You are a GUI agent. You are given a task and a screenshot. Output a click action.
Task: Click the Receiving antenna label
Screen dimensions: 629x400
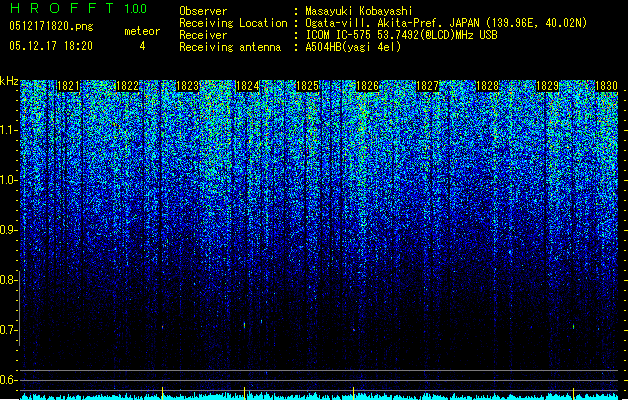230,47
